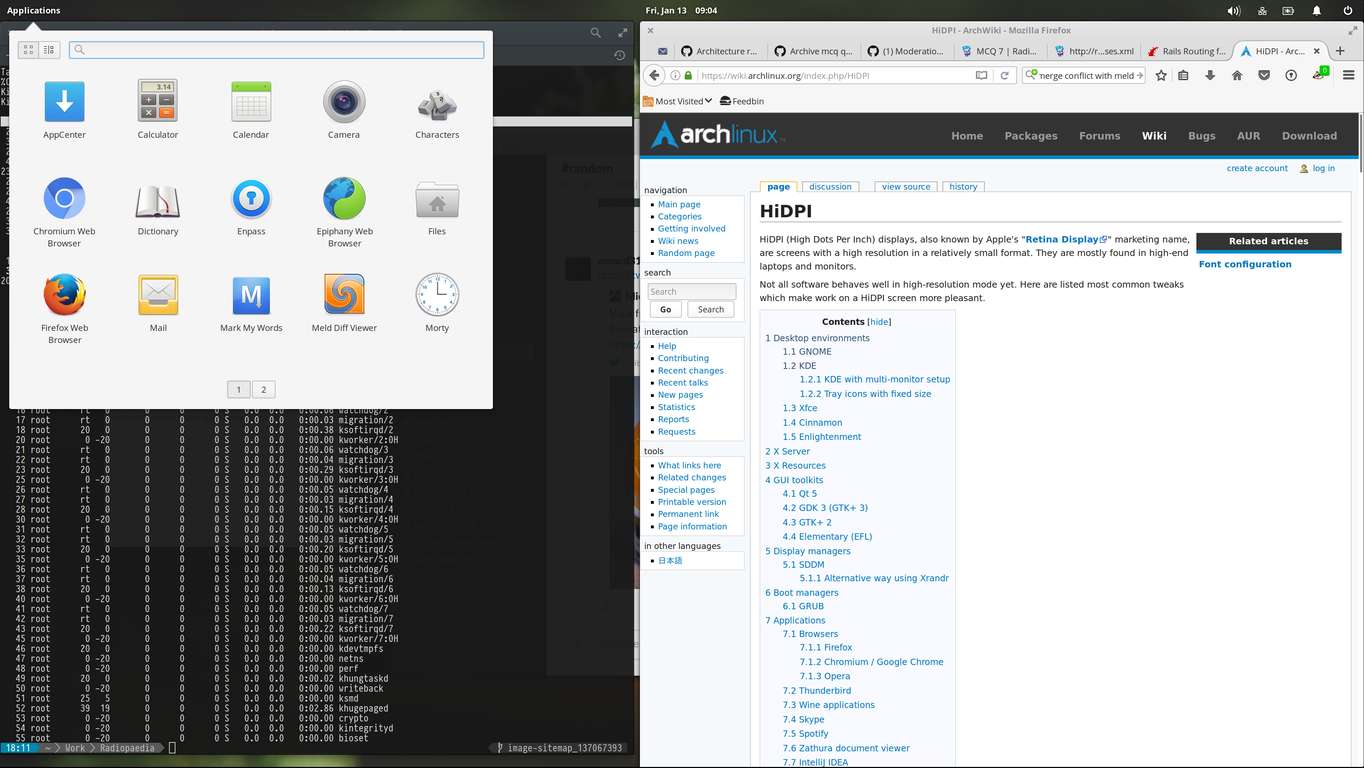Open the Applications menu in top panel
The width and height of the screenshot is (1364, 768).
33,10
